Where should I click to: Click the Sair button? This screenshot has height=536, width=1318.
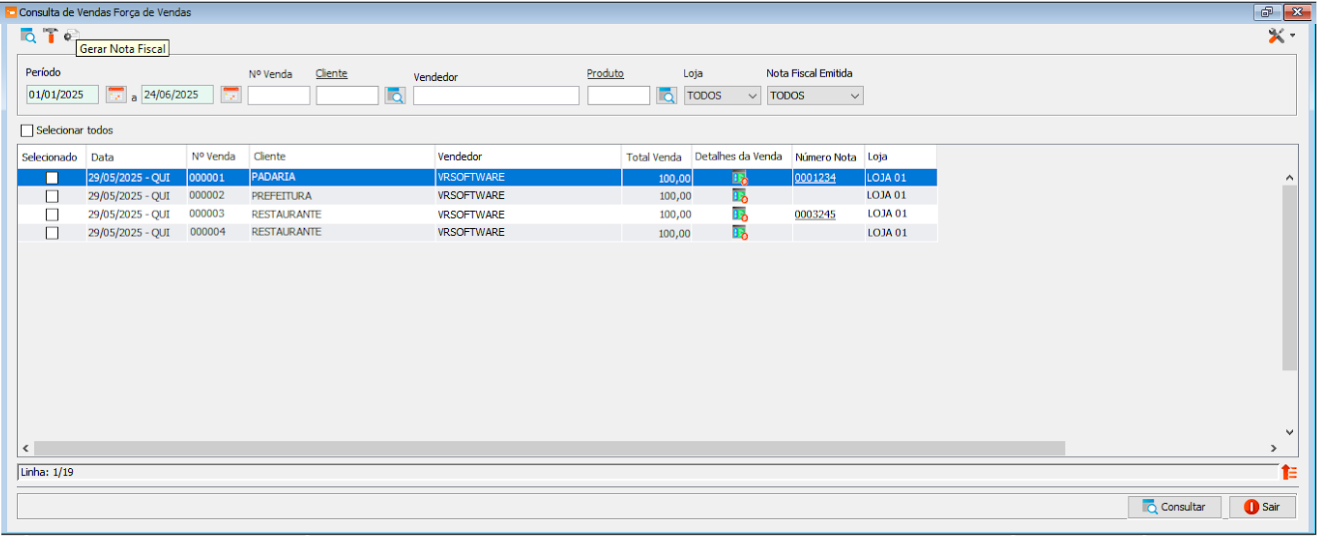pyautogui.click(x=1262, y=507)
